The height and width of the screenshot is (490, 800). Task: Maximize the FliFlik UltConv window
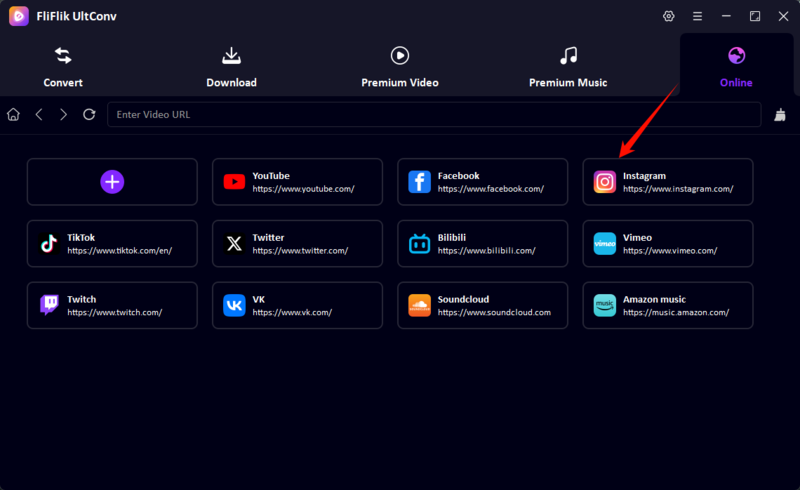tap(755, 16)
